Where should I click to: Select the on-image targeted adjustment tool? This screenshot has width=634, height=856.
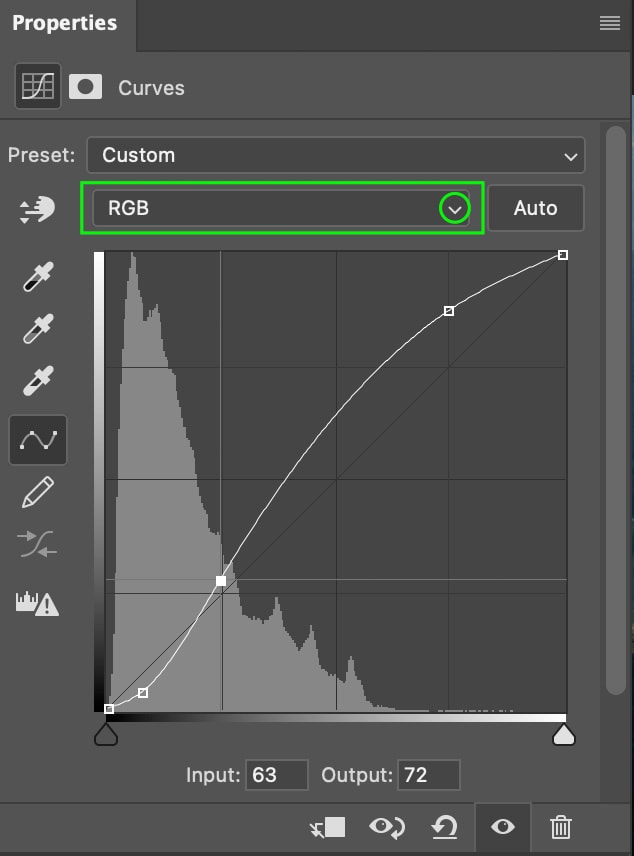37,210
